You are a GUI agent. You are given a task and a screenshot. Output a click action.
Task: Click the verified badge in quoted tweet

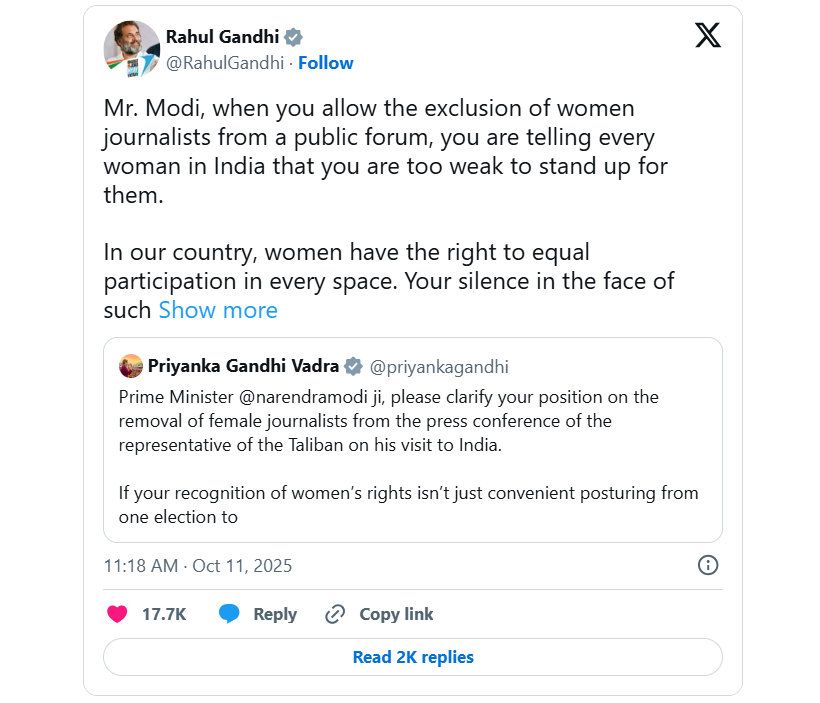point(354,366)
